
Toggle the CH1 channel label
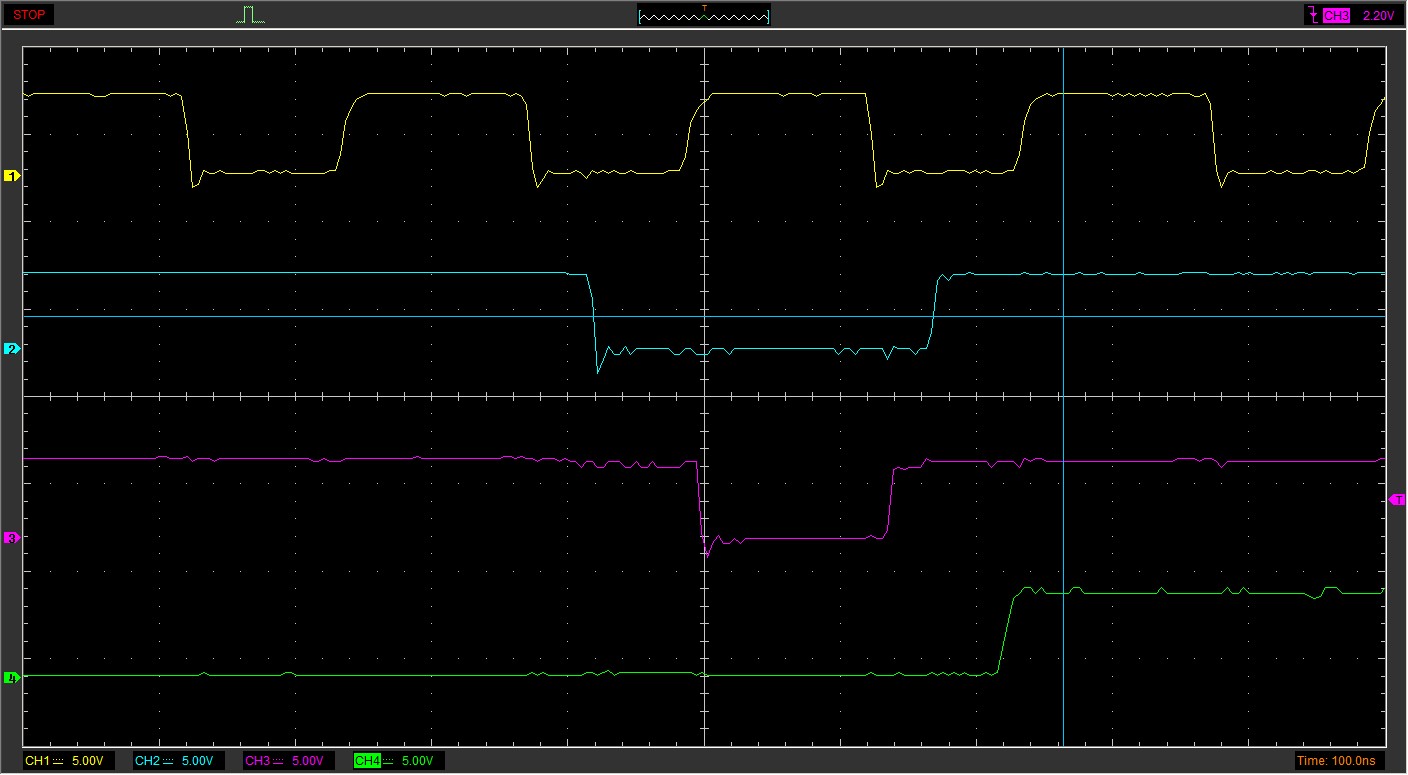point(38,761)
